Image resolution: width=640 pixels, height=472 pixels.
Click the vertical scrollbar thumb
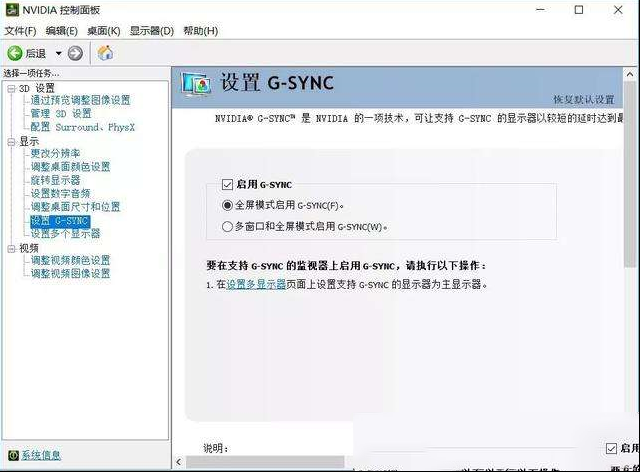point(631,174)
